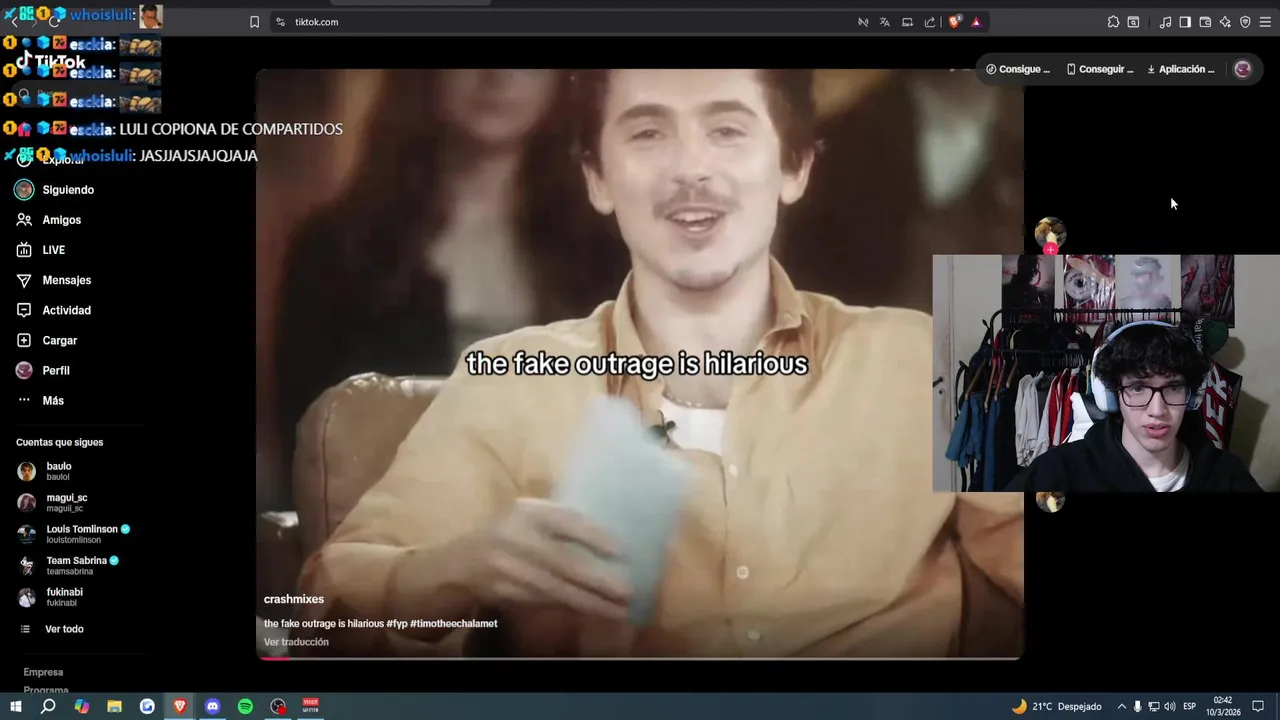The image size is (1280, 720).
Task: Open Brave VPN shield icon
Action: click(1245, 22)
